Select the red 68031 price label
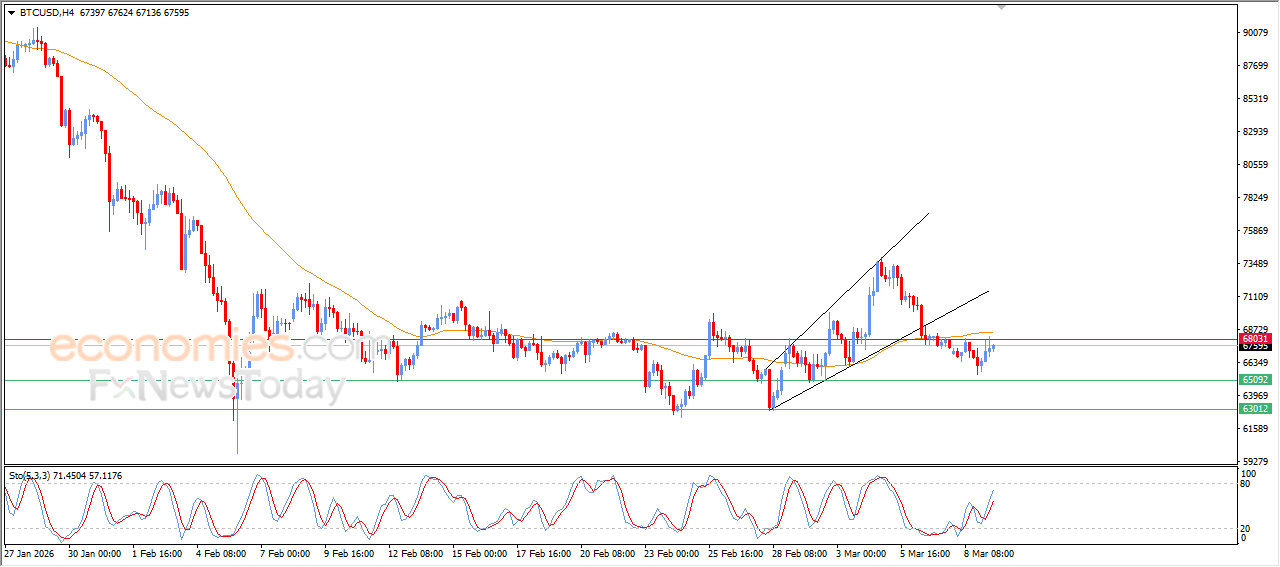The image size is (1280, 567). tap(1255, 340)
